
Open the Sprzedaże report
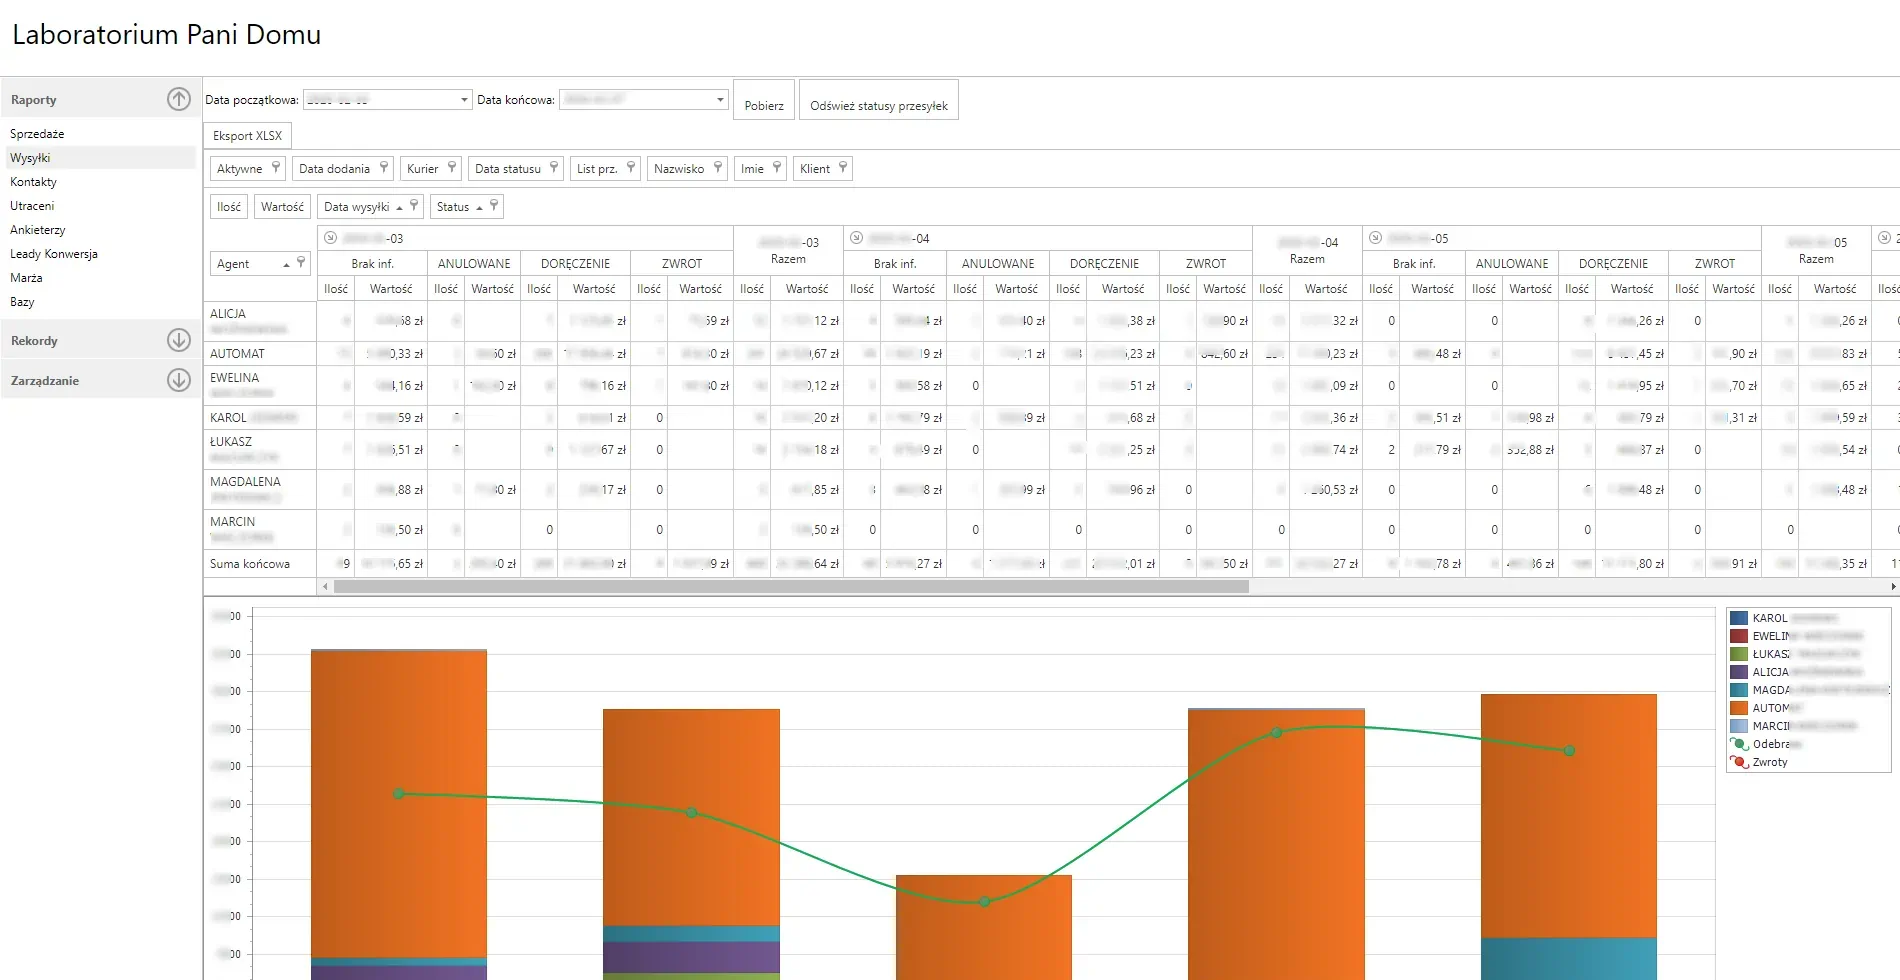(37, 134)
